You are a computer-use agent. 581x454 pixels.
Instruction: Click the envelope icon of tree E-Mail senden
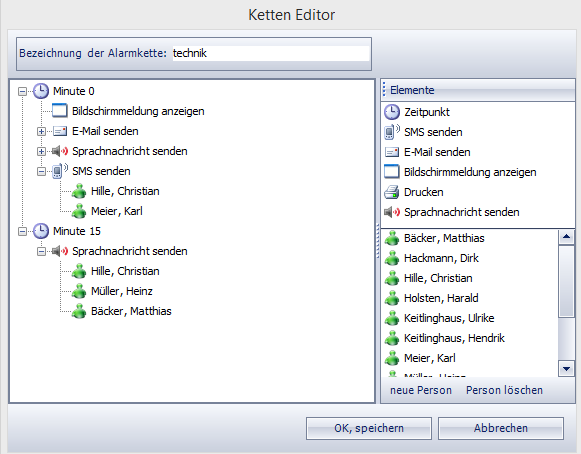click(60, 131)
